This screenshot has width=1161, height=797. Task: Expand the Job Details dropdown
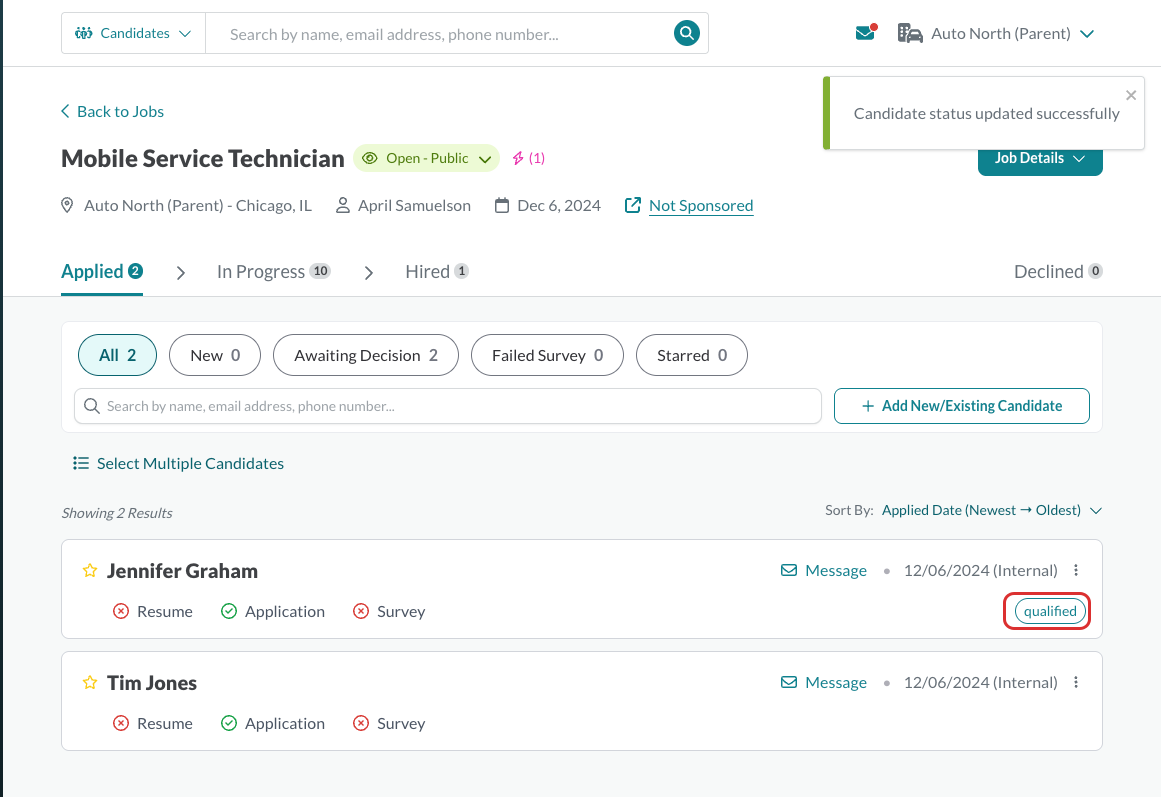pyautogui.click(x=1040, y=159)
